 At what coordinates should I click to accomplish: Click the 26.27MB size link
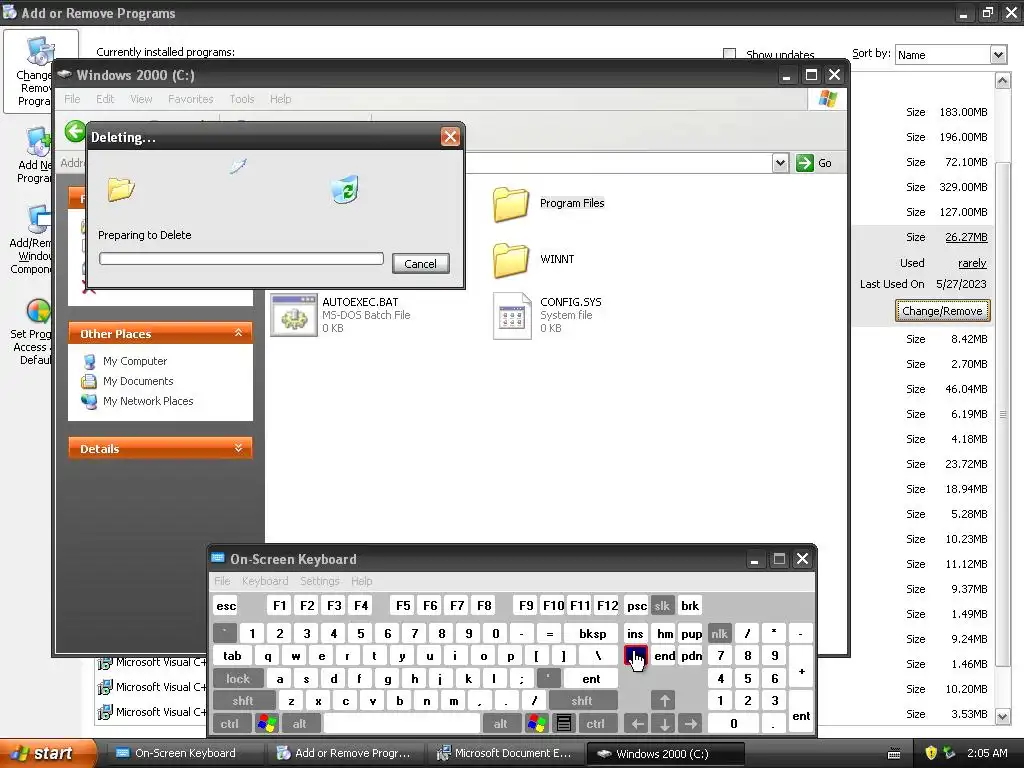[966, 237]
